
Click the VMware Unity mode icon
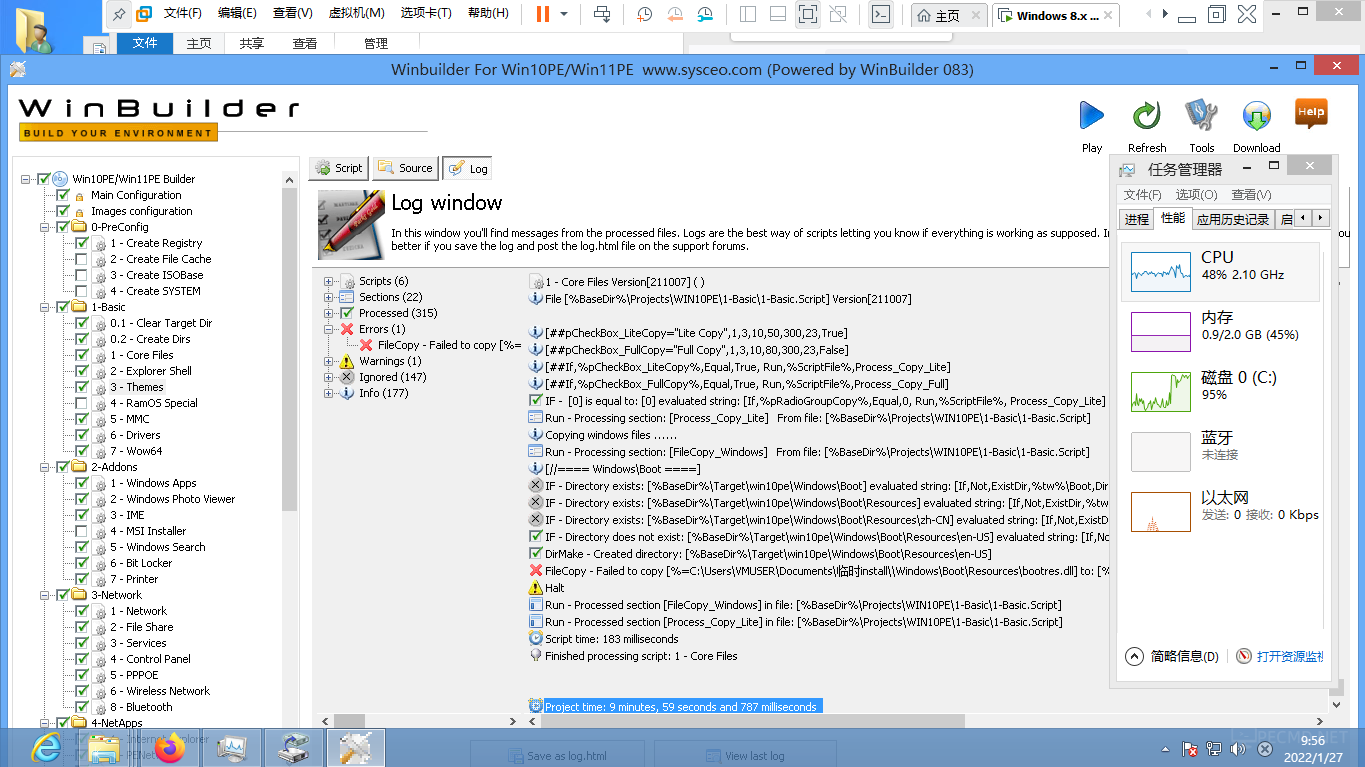pyautogui.click(x=838, y=14)
